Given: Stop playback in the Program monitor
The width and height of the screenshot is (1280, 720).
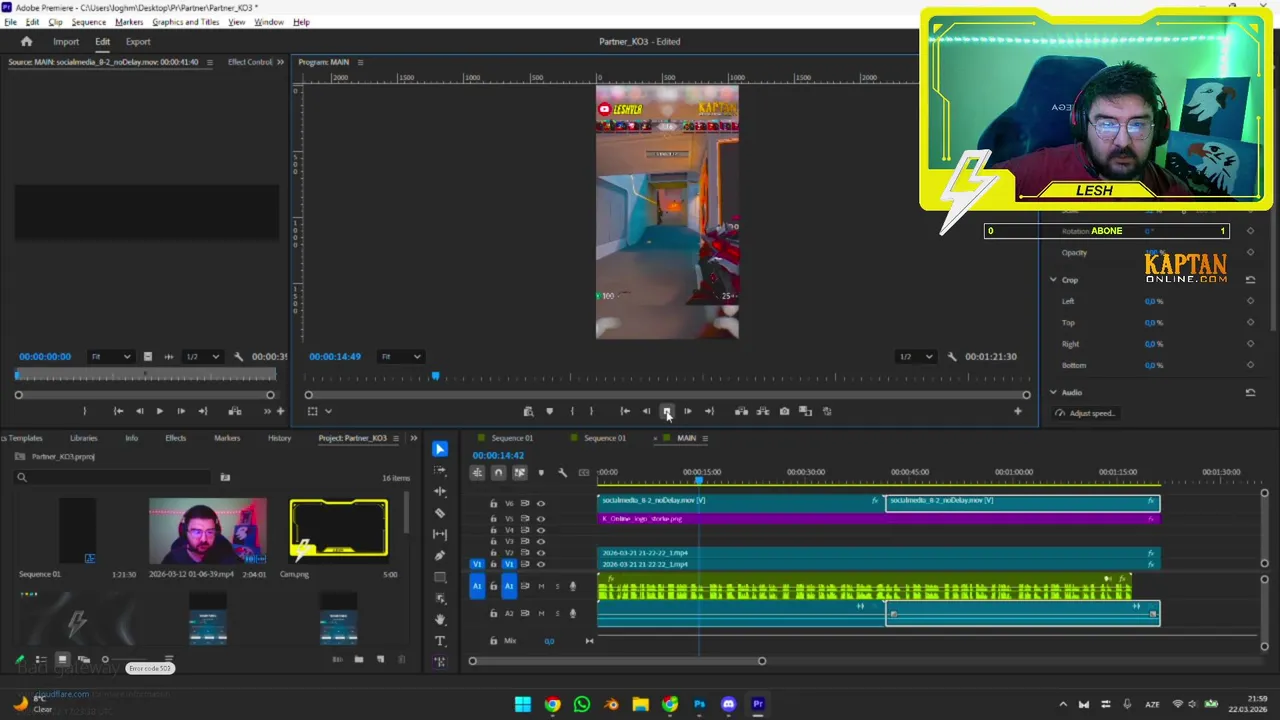Looking at the screenshot, I should (667, 411).
